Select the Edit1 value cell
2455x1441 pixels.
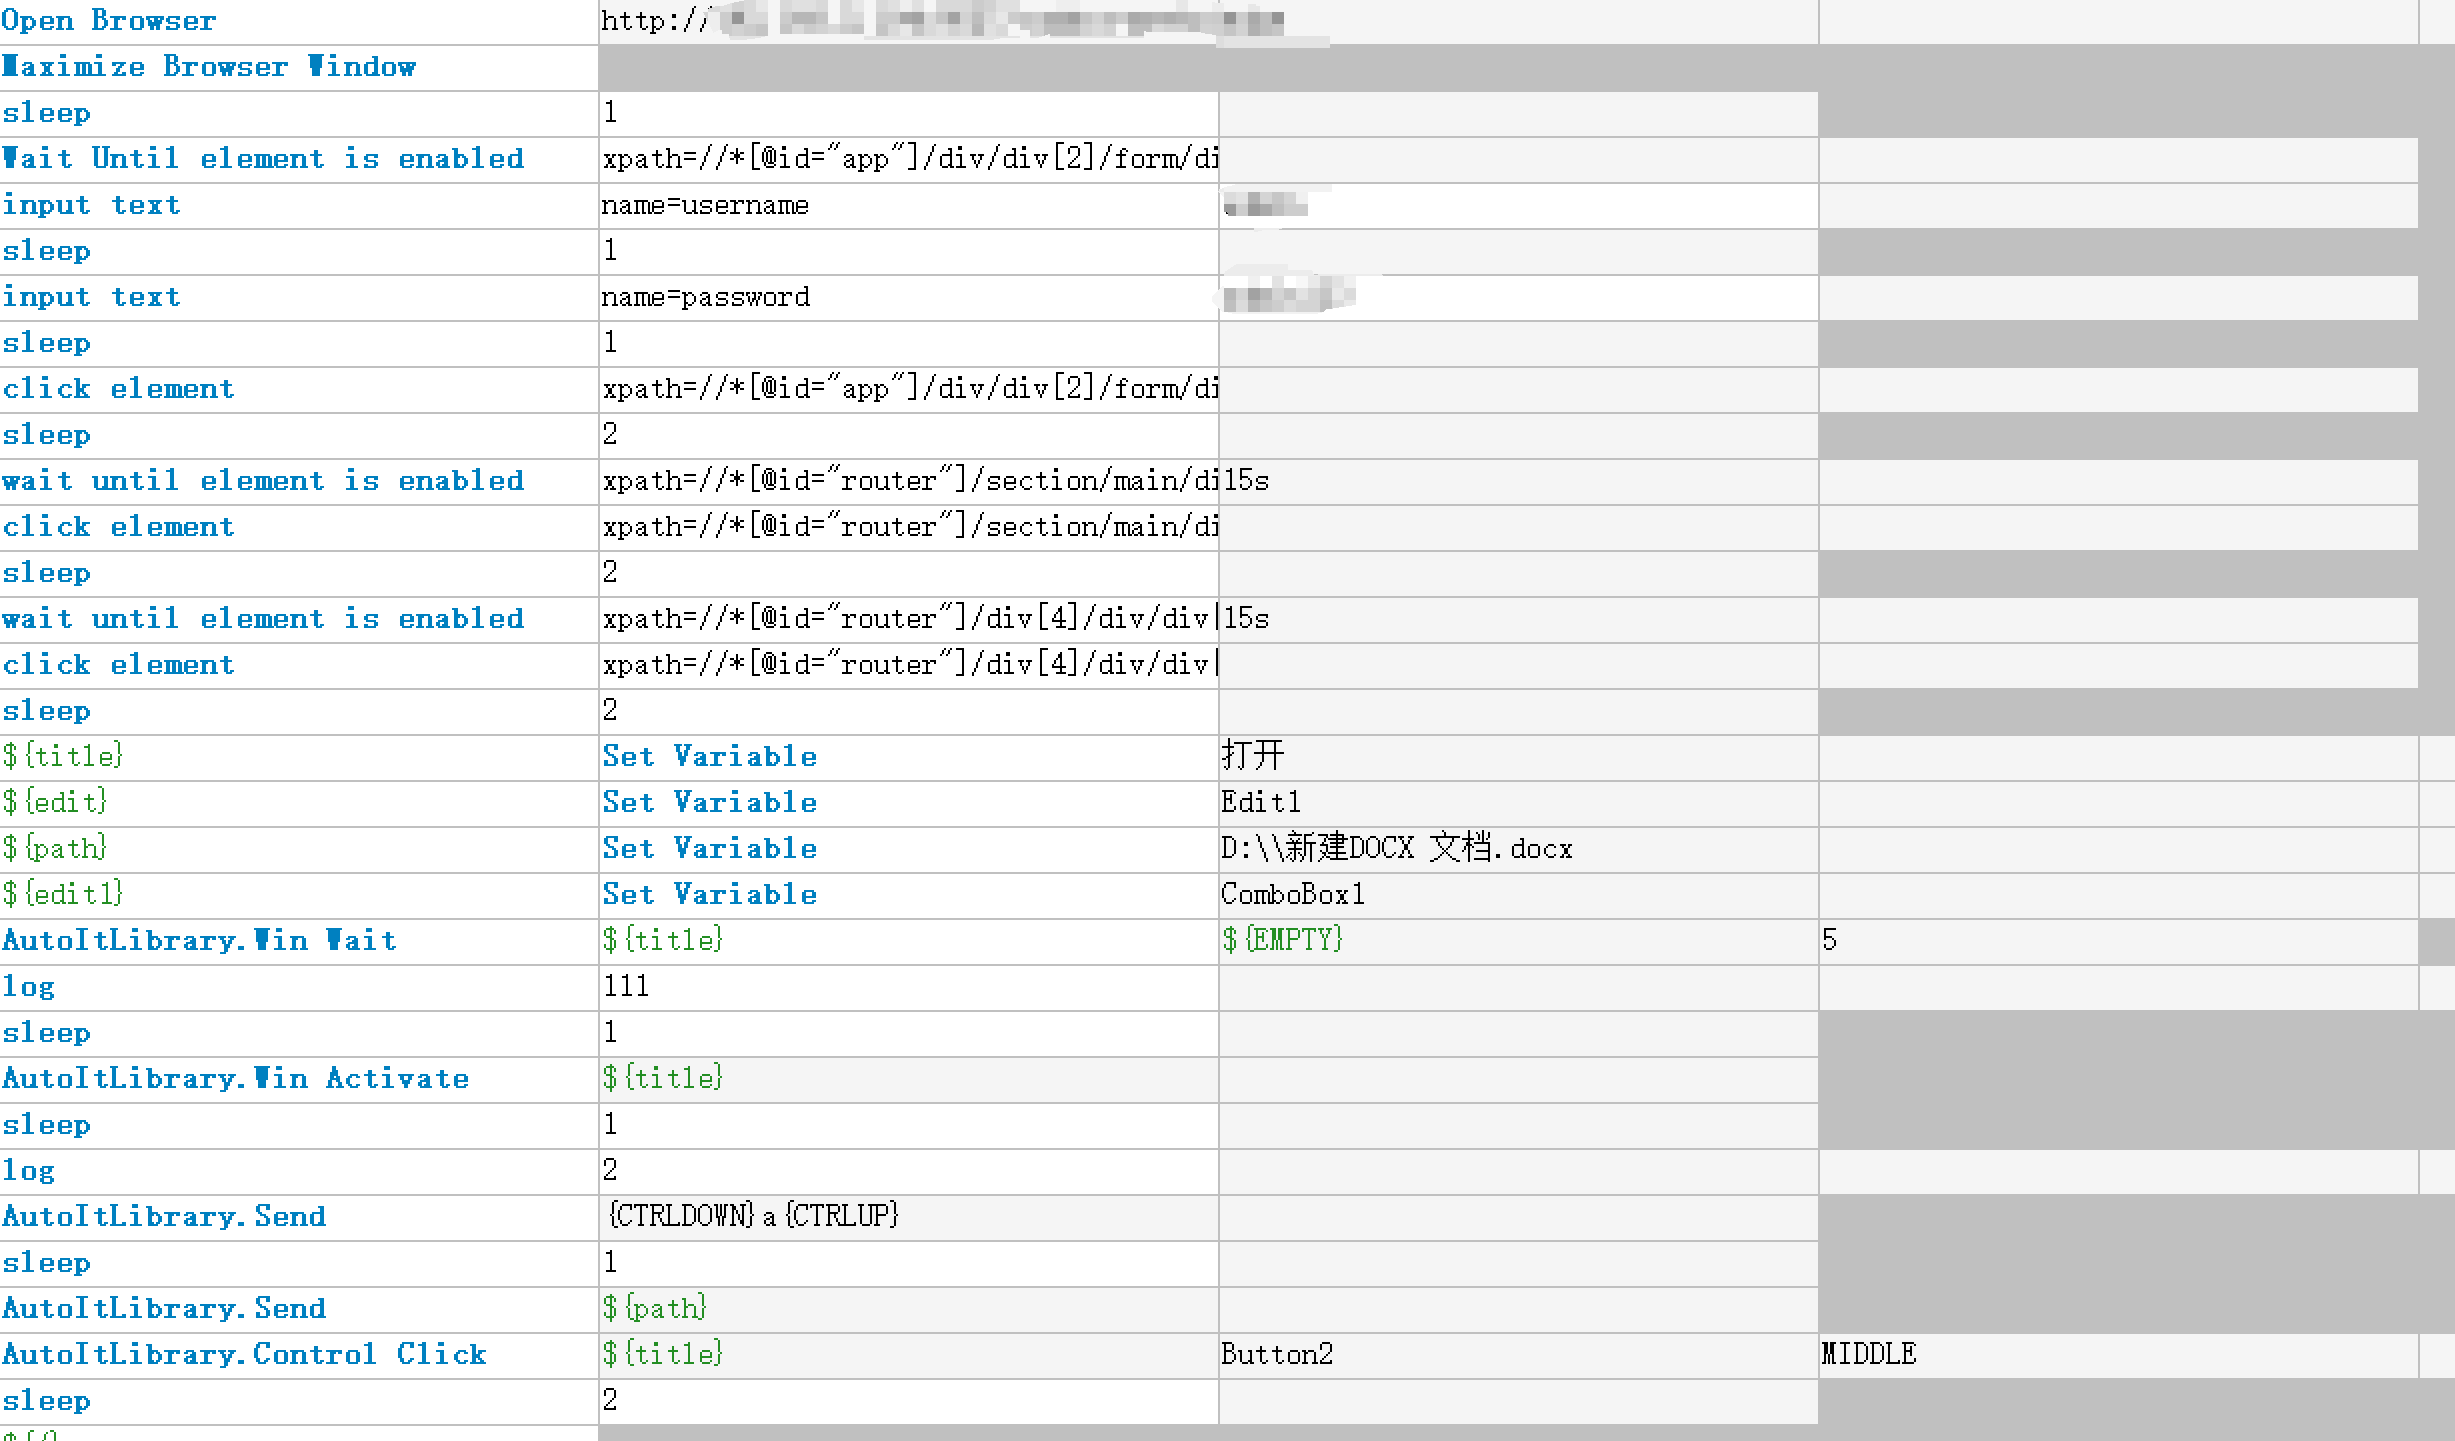point(1261,802)
